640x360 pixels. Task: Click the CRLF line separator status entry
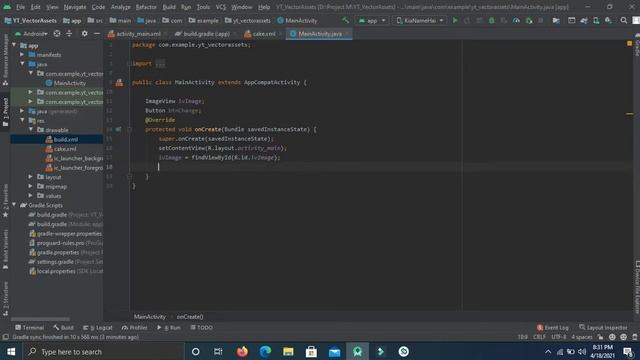539,337
